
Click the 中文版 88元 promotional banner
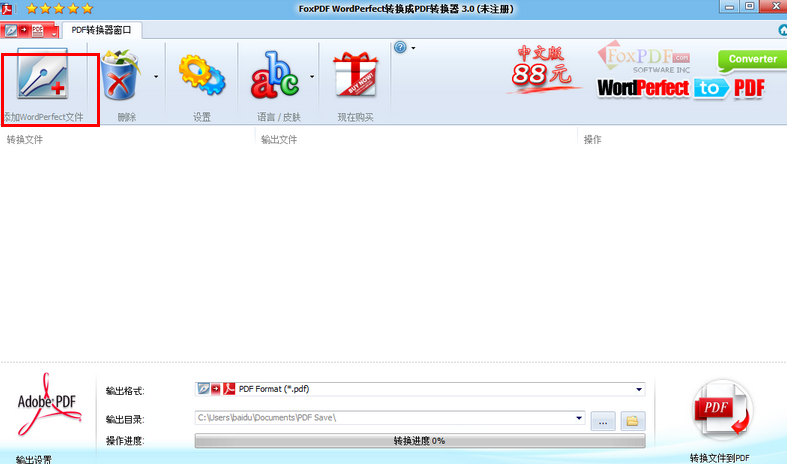point(543,69)
